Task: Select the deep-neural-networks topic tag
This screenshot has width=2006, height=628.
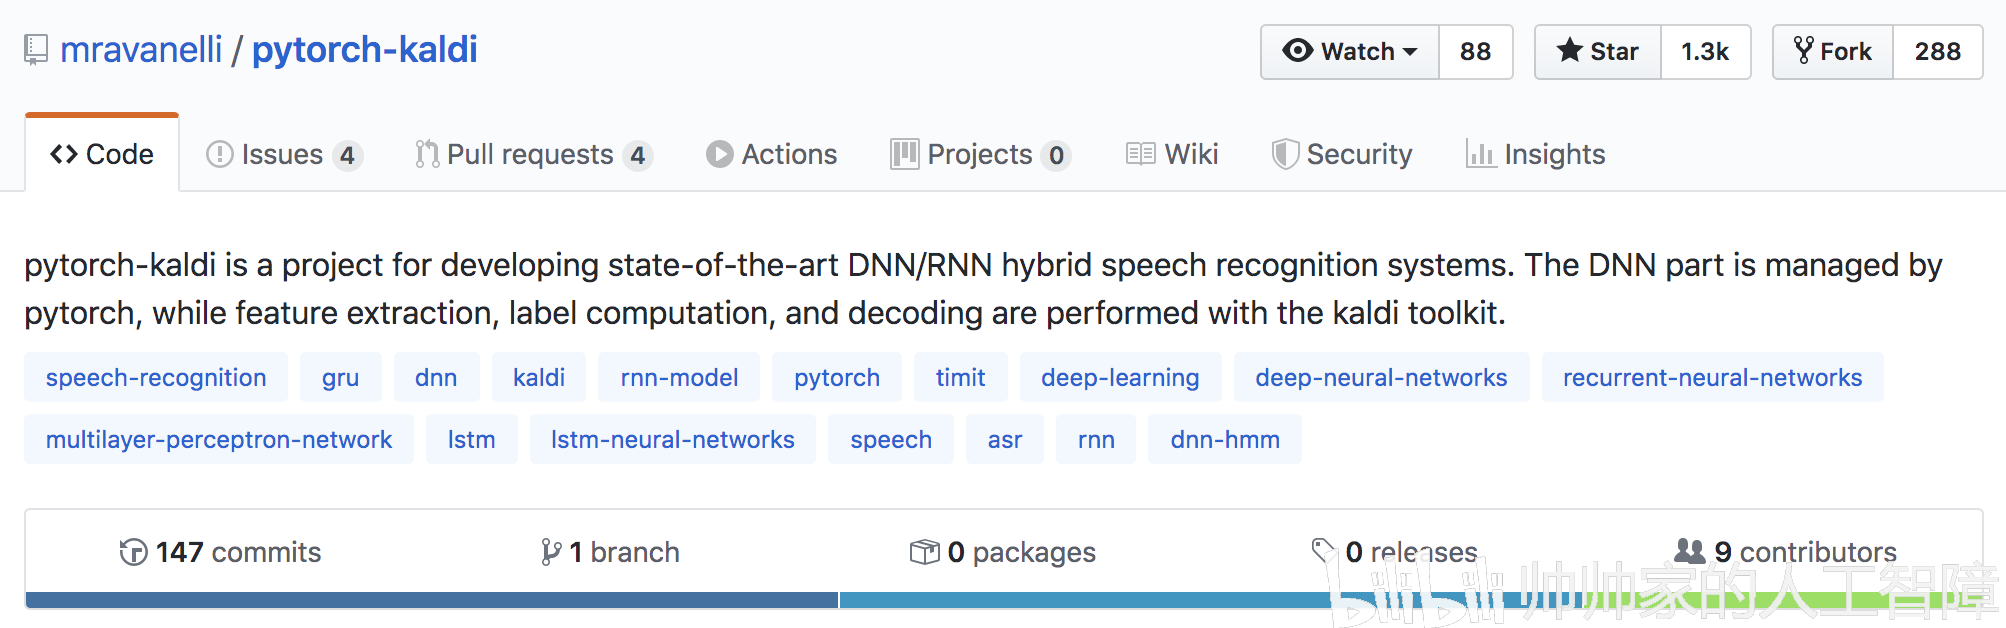Action: click(x=1381, y=377)
